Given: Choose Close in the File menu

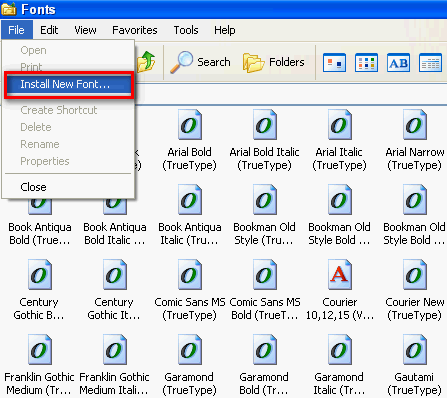Looking at the screenshot, I should [69, 187].
